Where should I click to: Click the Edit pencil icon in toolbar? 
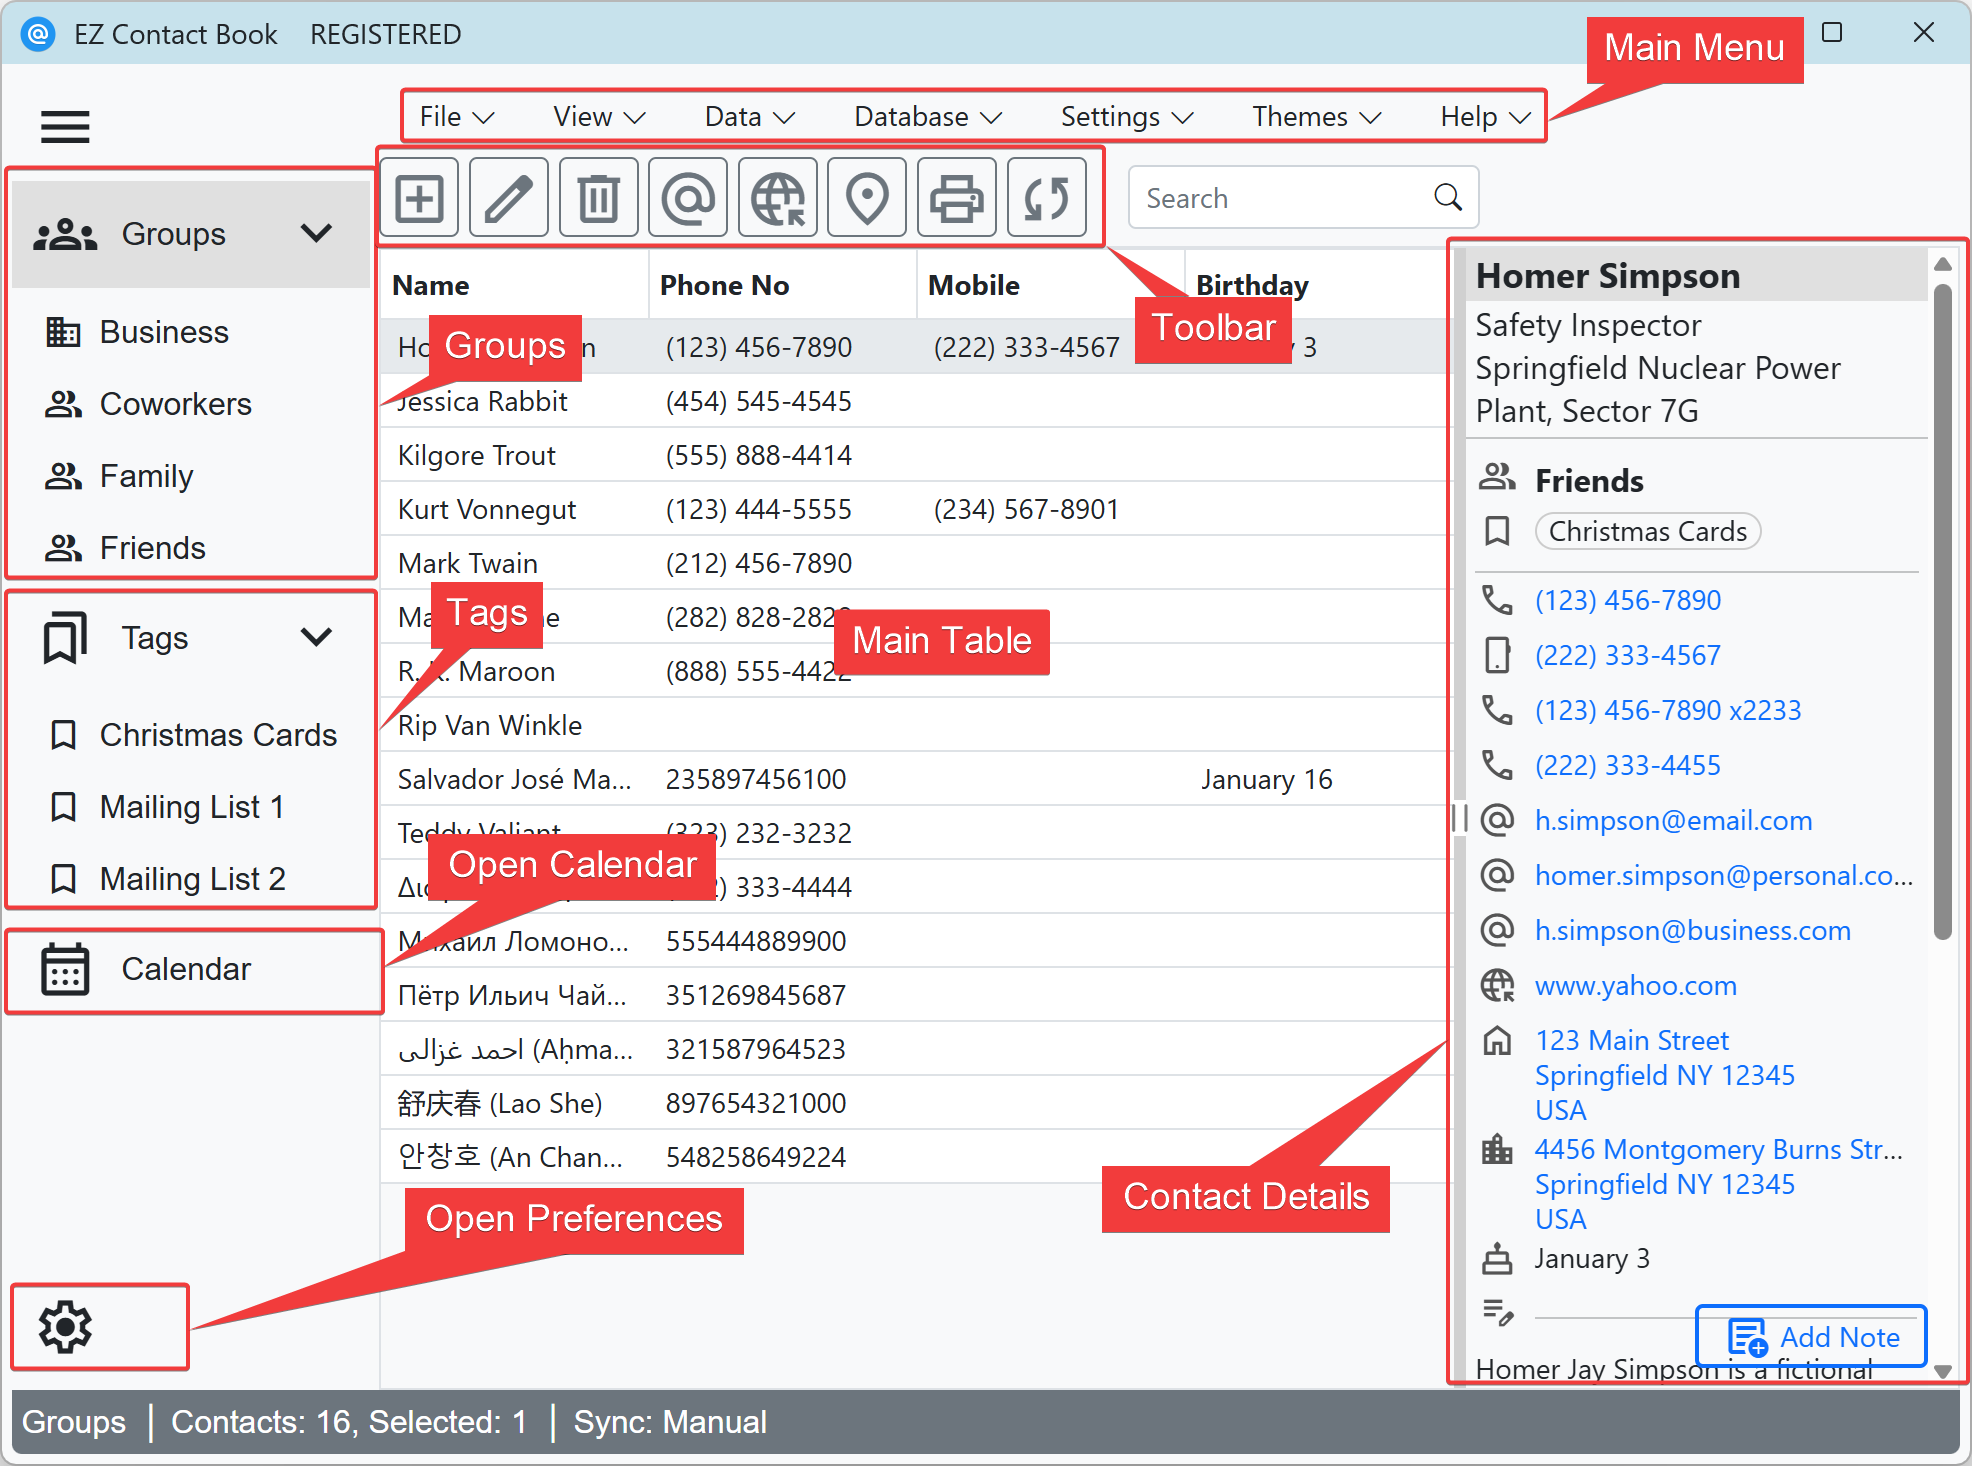tap(509, 197)
